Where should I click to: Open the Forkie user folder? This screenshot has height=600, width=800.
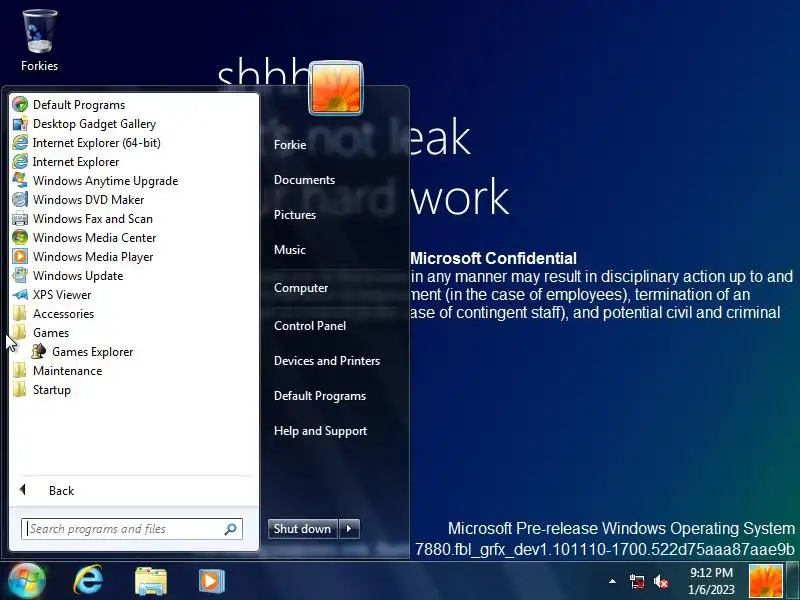tap(290, 145)
